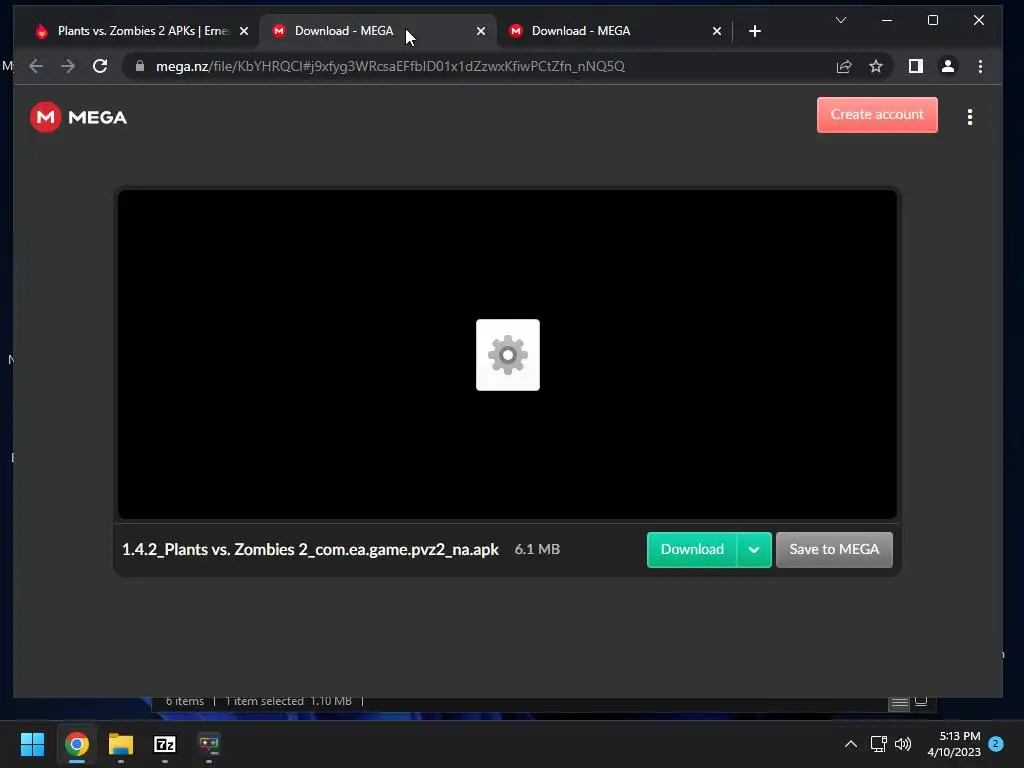Switch Explorer window to details view
The width and height of the screenshot is (1024, 768).
point(899,703)
